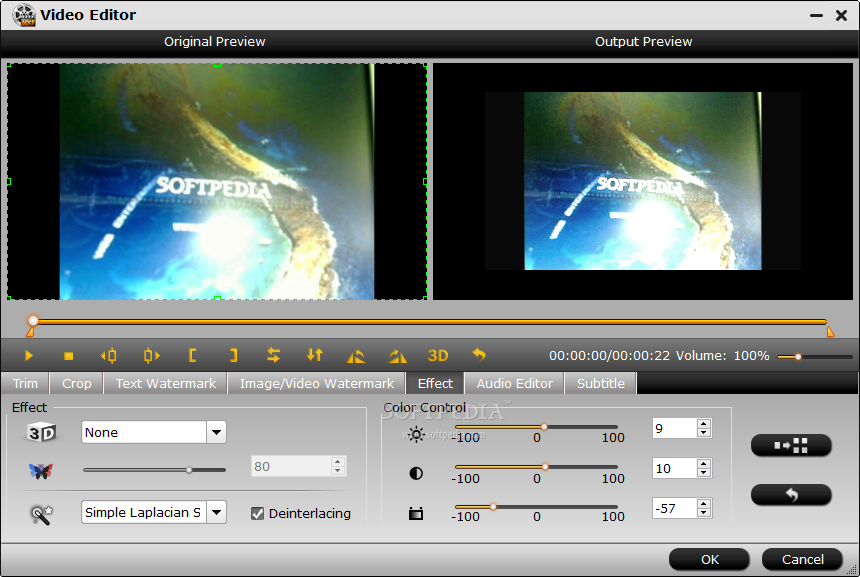
Task: Flip video horizontally using the swap arrows icon
Action: (x=273, y=356)
